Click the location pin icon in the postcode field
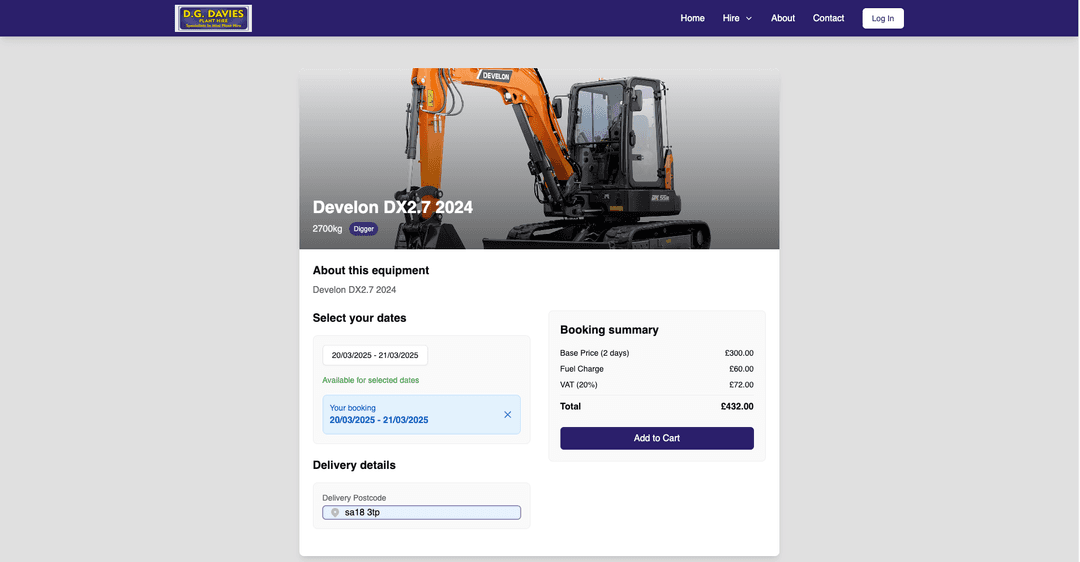Viewport: 1080px width, 562px height. pos(335,512)
